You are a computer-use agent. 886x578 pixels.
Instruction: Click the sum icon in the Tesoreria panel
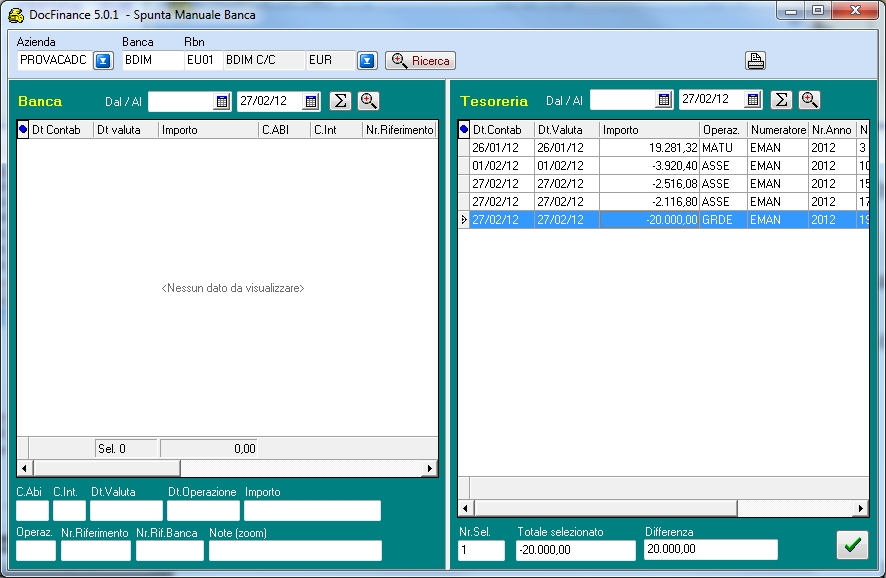(x=782, y=100)
